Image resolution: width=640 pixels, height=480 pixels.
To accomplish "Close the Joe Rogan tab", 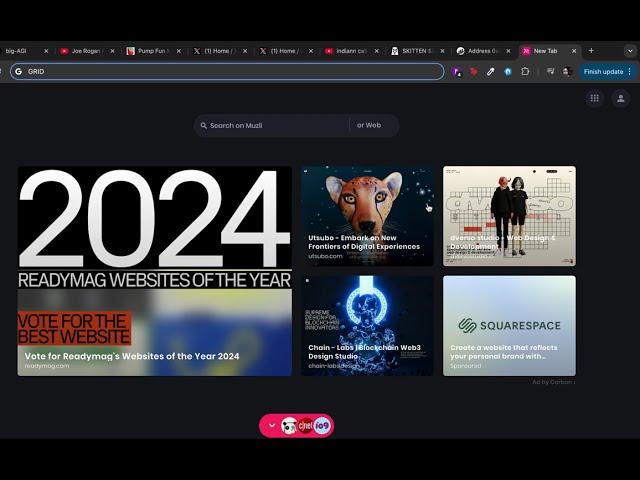I will [113, 51].
